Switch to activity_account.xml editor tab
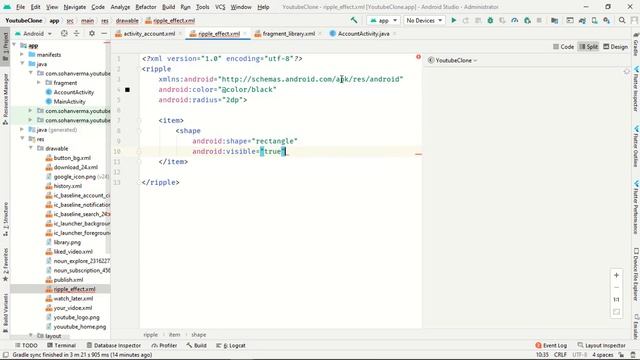The height and width of the screenshot is (360, 640). [x=149, y=34]
